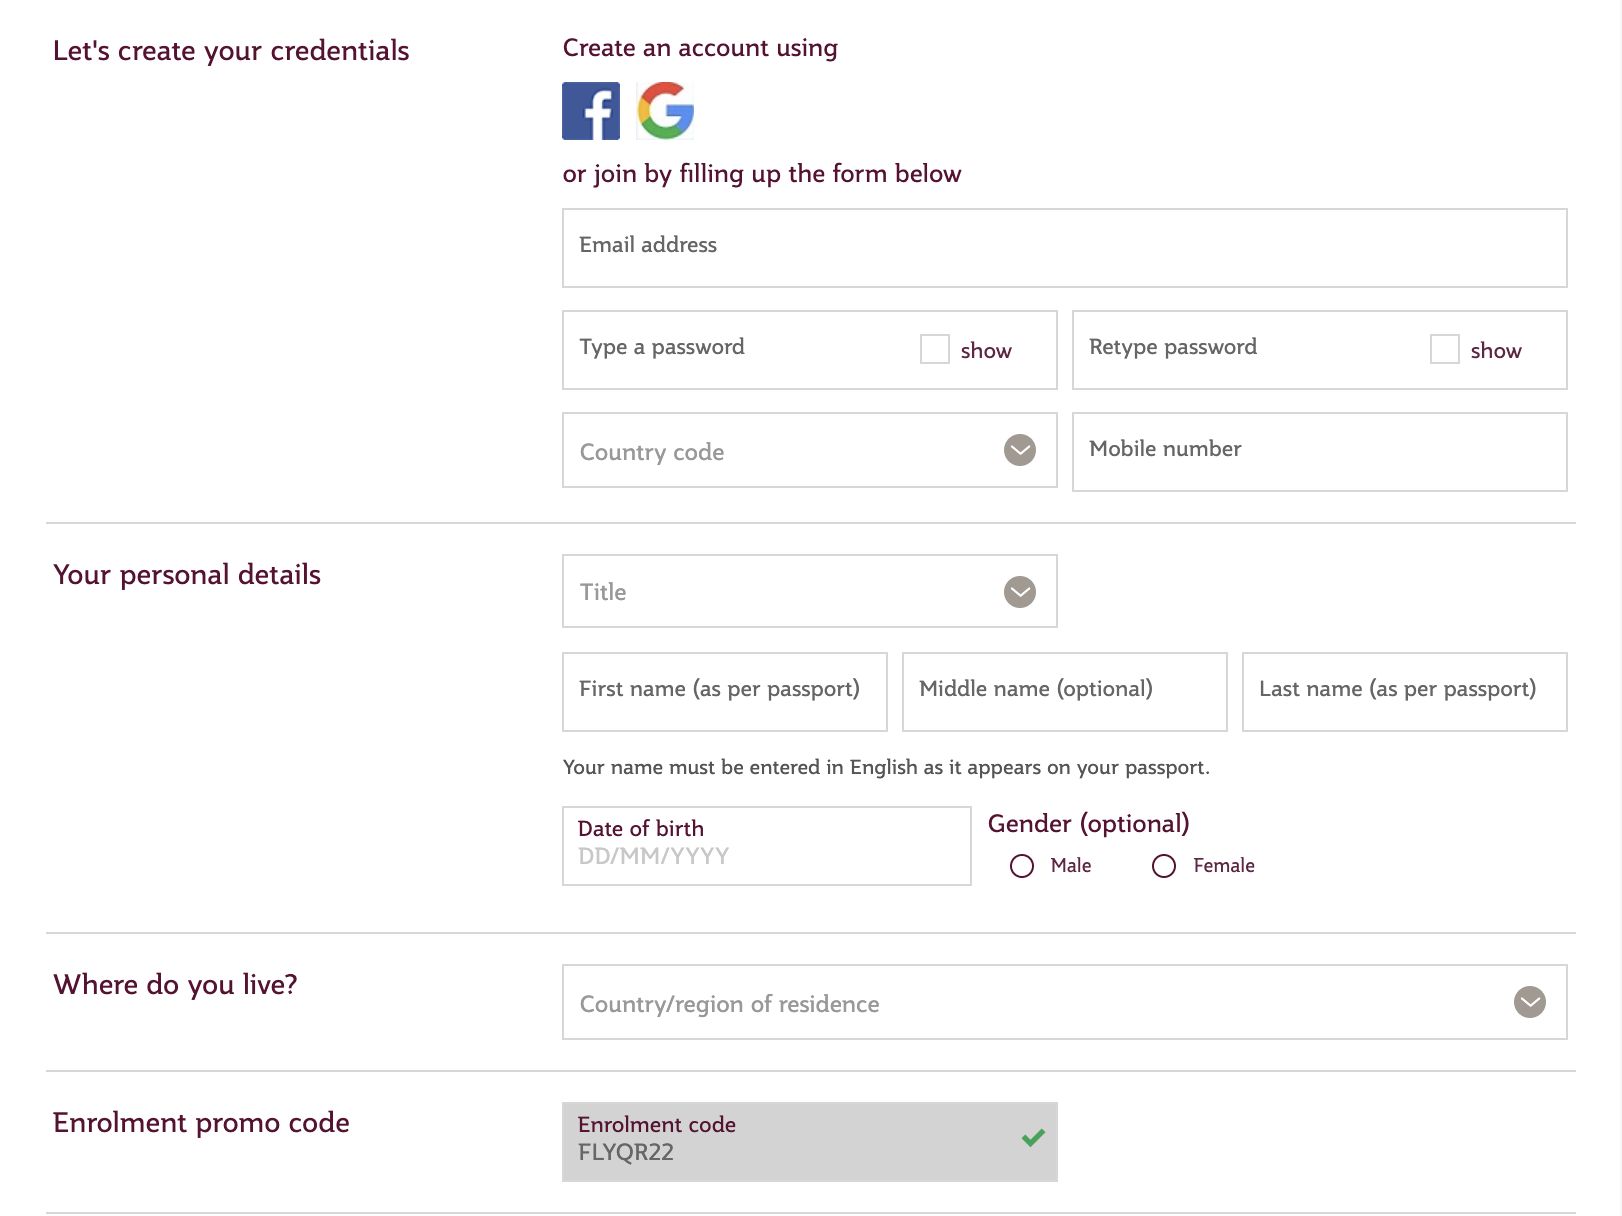Select the Mobile number input

1320,452
